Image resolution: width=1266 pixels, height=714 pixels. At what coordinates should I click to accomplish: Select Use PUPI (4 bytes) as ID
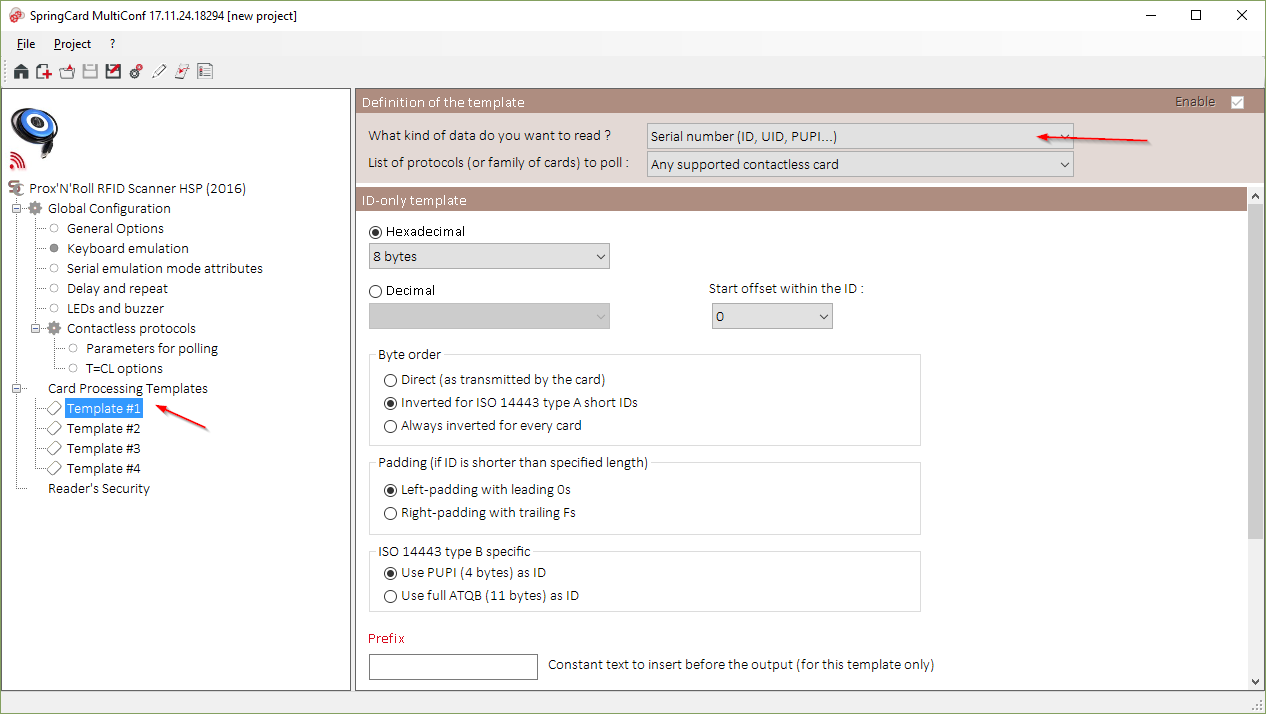tap(391, 573)
